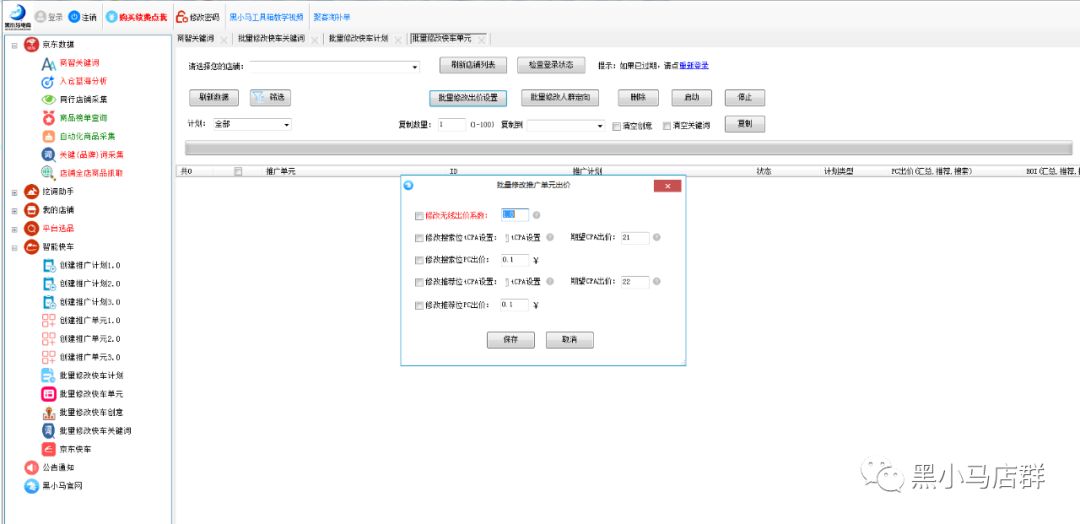Click the 修改密码 lock icon
1080x524 pixels.
(182, 17)
